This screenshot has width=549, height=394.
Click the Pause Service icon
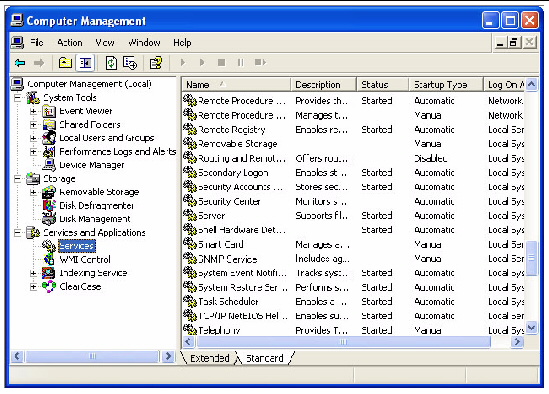point(241,63)
